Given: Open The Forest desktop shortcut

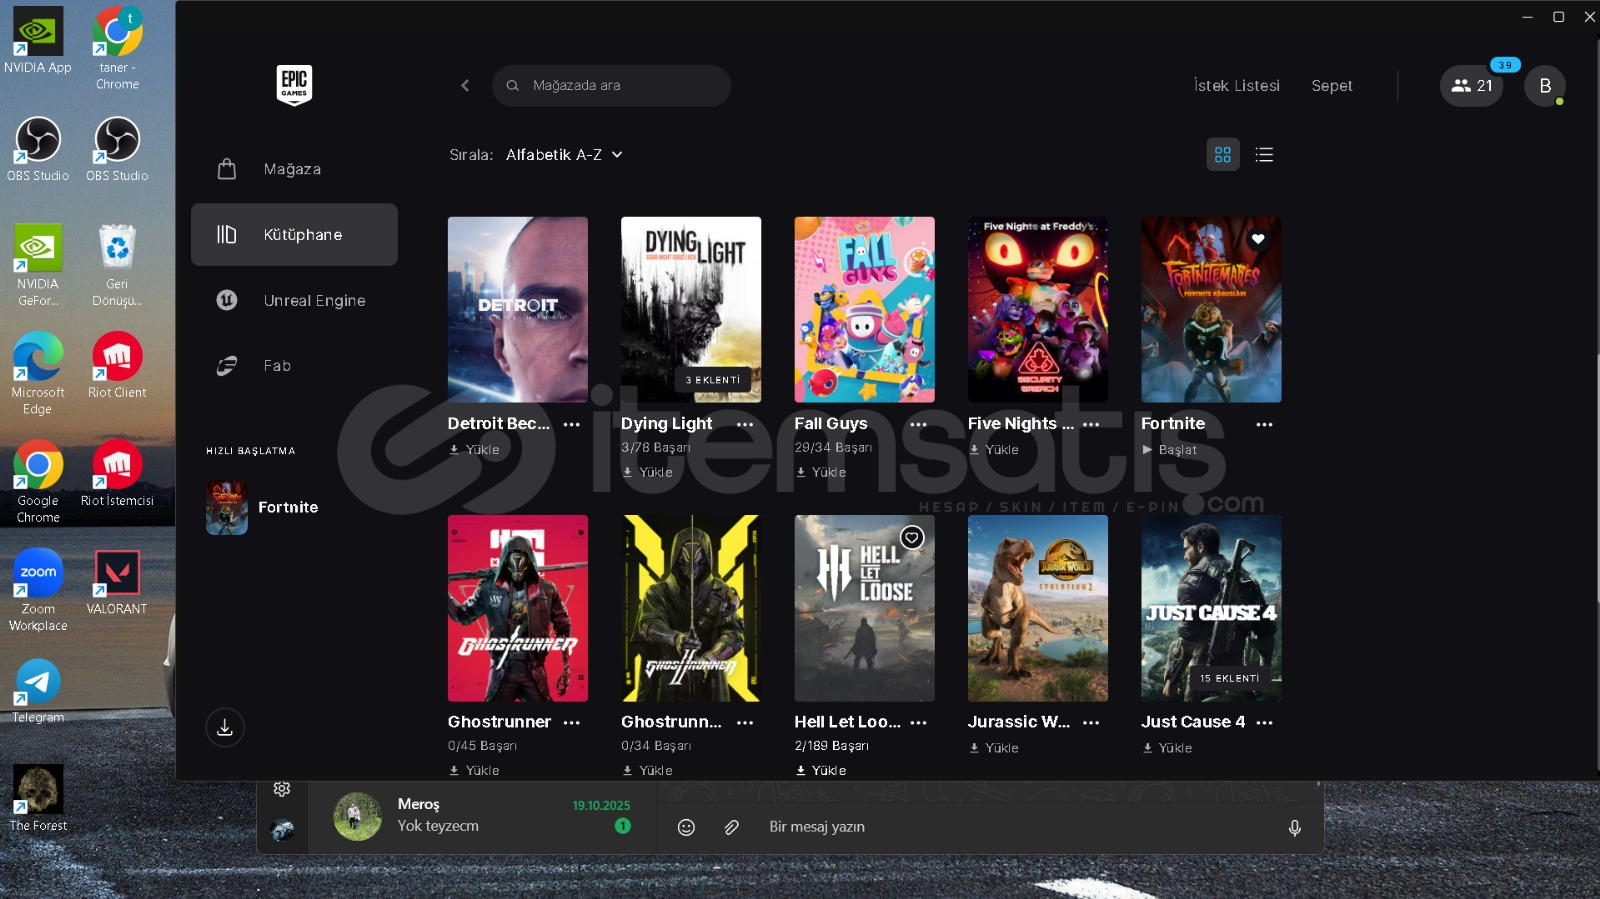Looking at the screenshot, I should (x=38, y=799).
